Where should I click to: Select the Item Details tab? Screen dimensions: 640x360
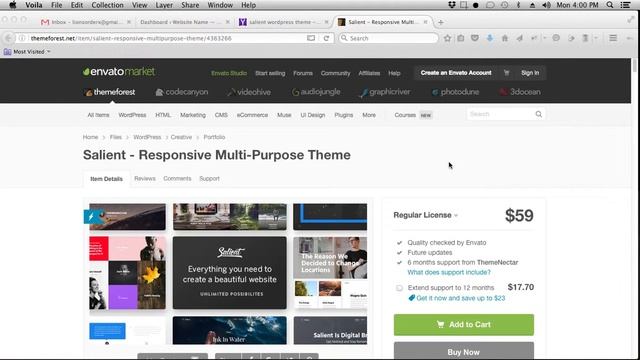point(107,179)
